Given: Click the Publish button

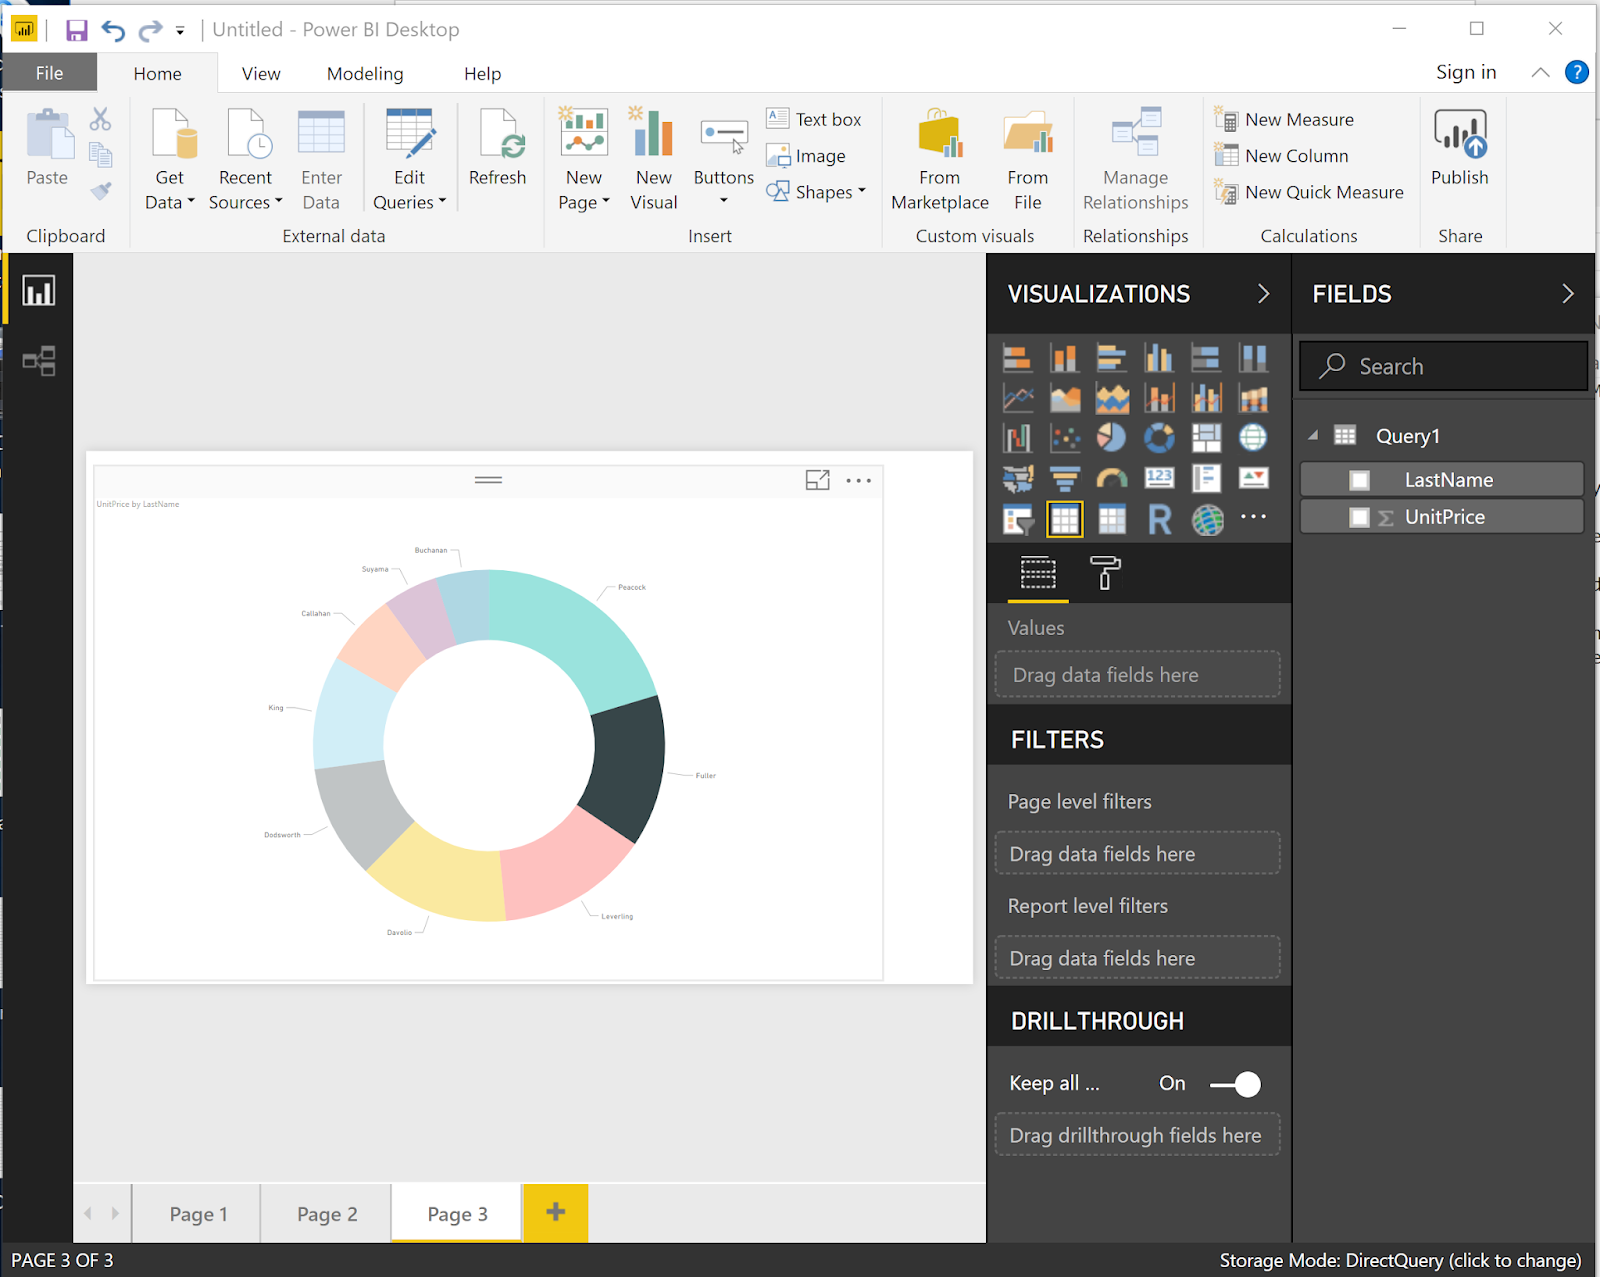Looking at the screenshot, I should pyautogui.click(x=1460, y=150).
